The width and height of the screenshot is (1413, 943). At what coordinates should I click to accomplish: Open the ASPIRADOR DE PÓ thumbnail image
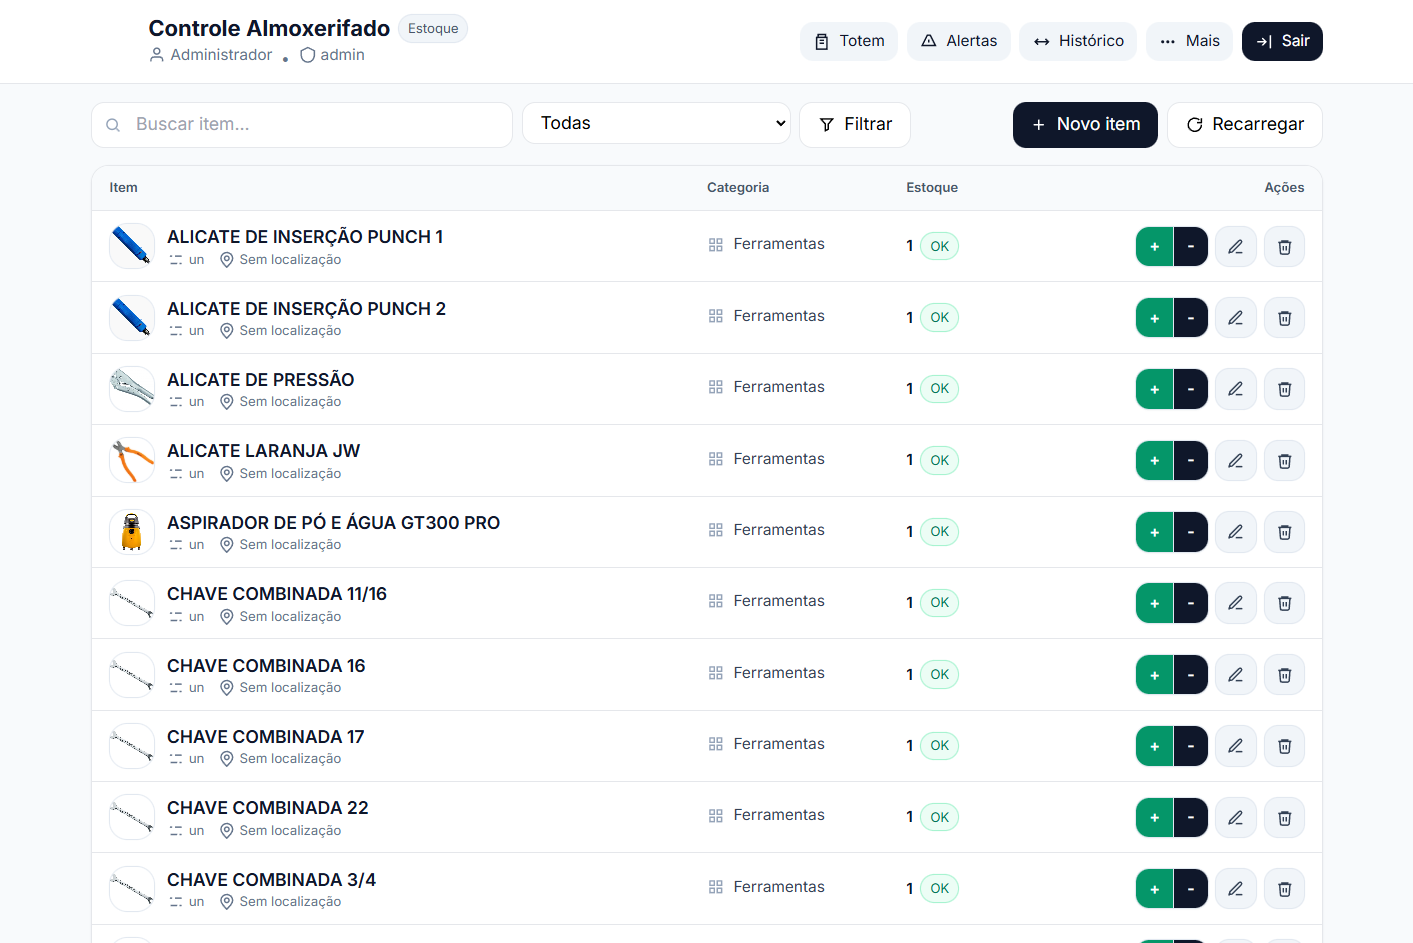click(x=132, y=532)
